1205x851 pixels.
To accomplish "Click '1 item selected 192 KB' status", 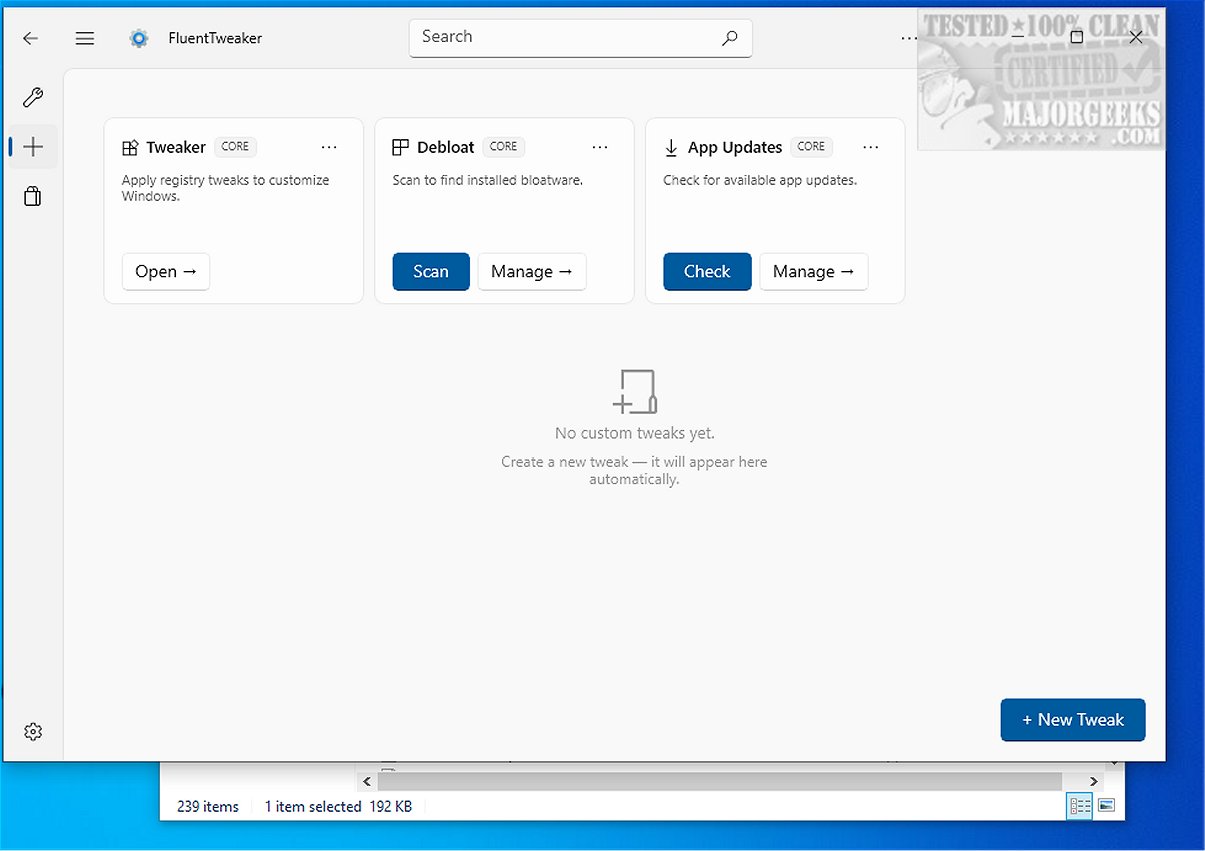I will click(338, 806).
